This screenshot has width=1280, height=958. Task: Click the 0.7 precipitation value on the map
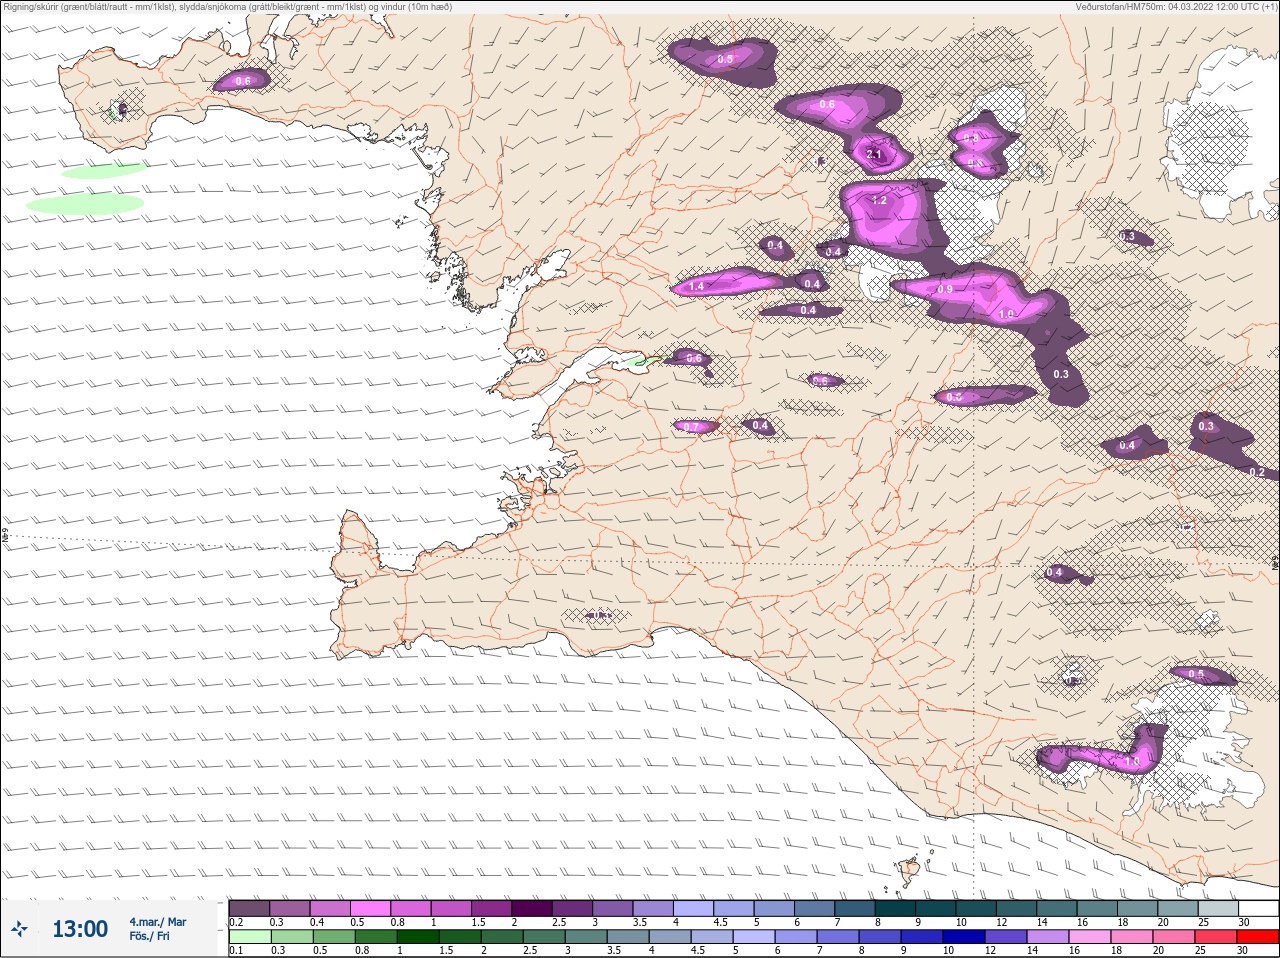(x=690, y=427)
